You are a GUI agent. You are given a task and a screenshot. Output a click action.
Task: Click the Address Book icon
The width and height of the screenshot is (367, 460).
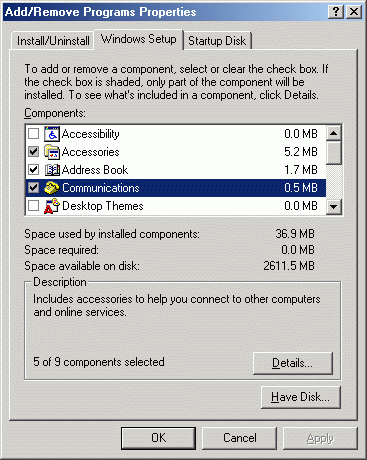click(52, 170)
